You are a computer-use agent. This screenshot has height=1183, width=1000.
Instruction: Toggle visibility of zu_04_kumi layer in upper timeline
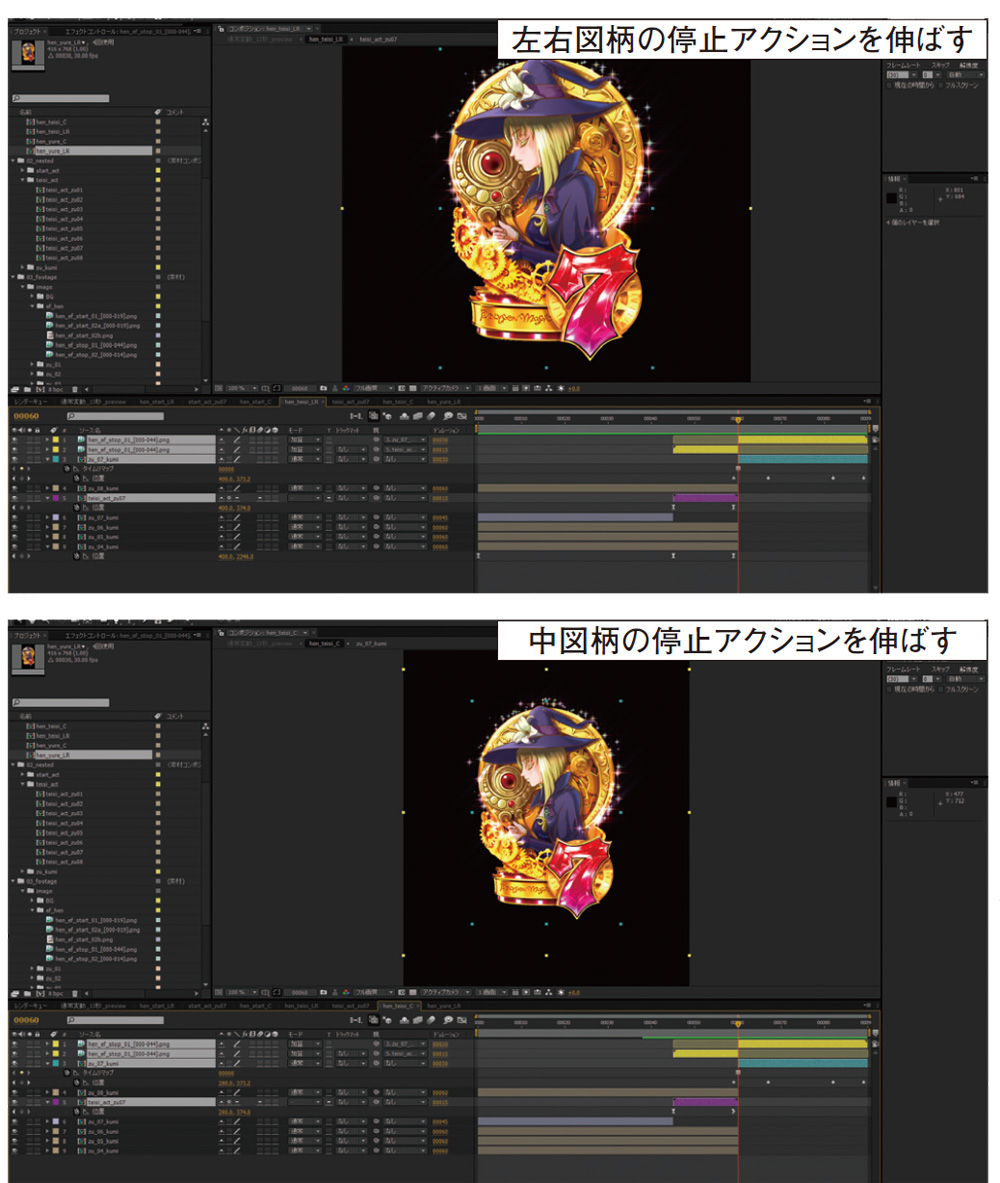[14, 546]
